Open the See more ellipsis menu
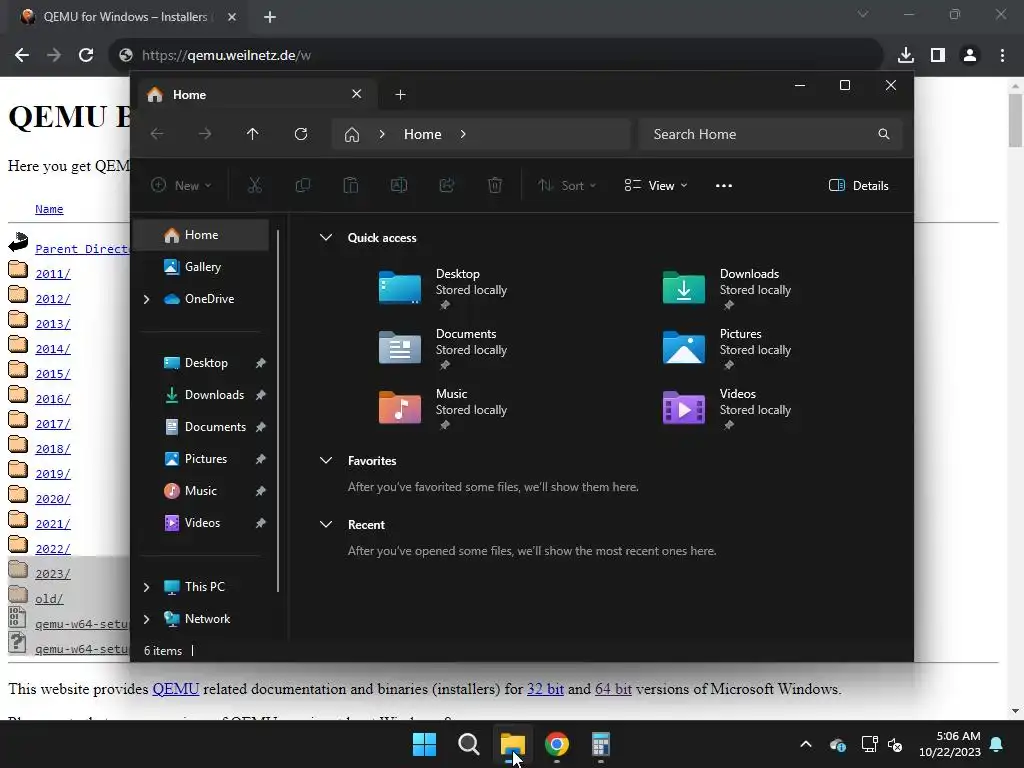 click(724, 185)
